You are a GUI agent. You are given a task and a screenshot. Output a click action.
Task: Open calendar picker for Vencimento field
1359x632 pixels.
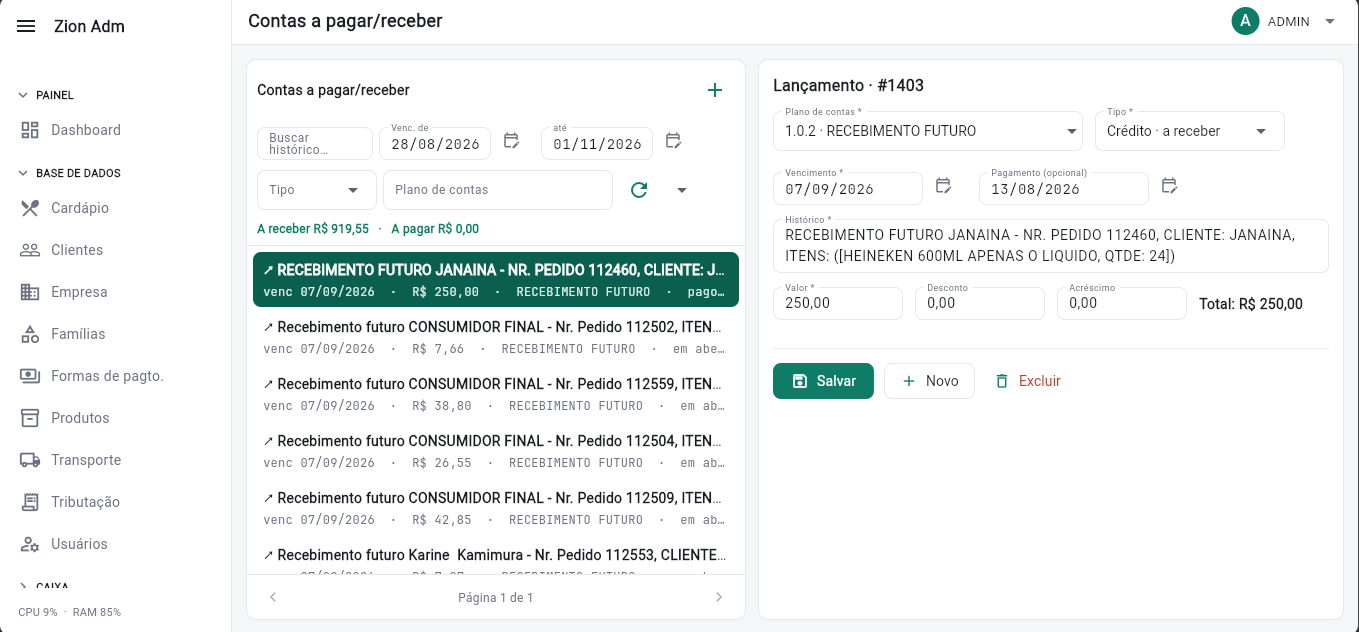943,186
